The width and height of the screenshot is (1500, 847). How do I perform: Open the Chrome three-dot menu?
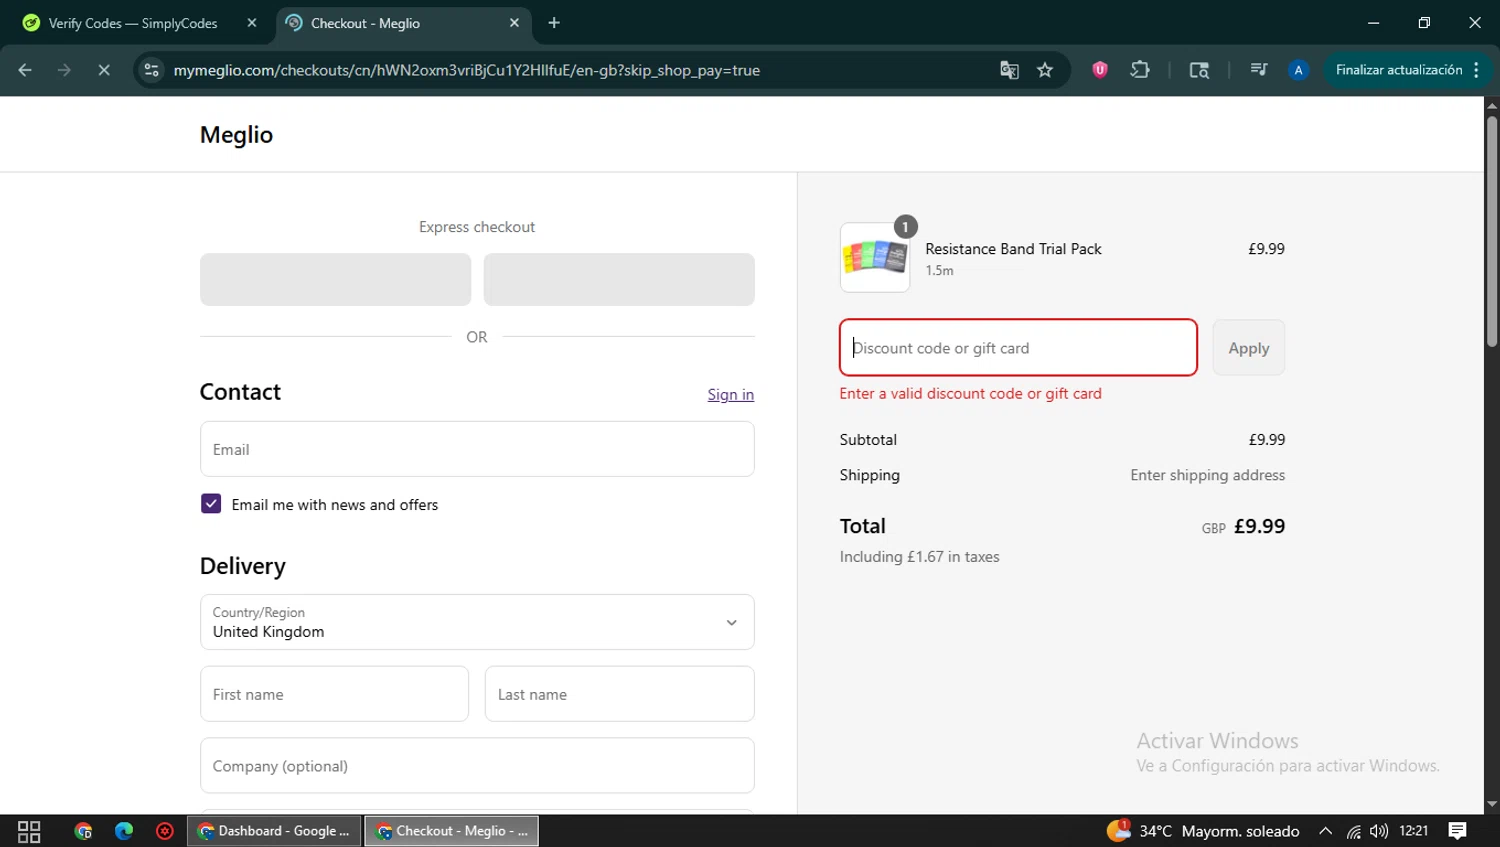(1476, 70)
